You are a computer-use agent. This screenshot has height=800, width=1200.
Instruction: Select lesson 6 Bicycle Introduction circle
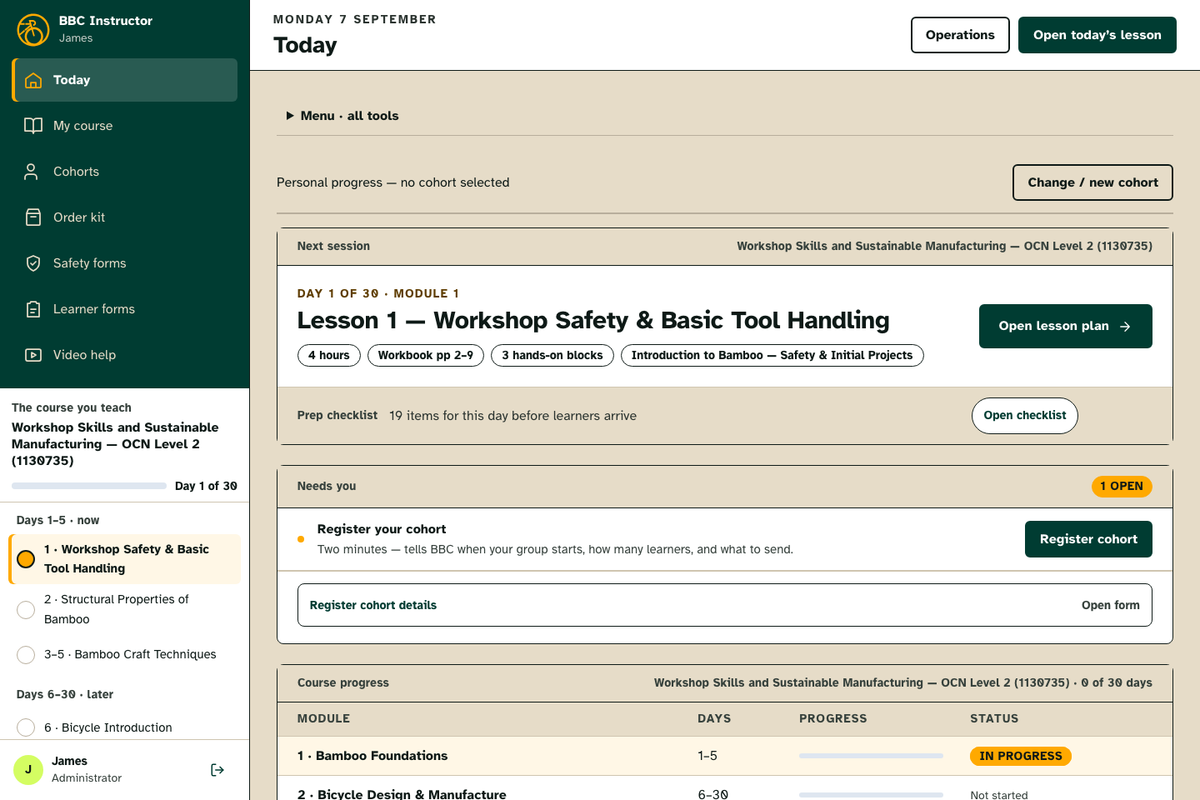tap(26, 728)
